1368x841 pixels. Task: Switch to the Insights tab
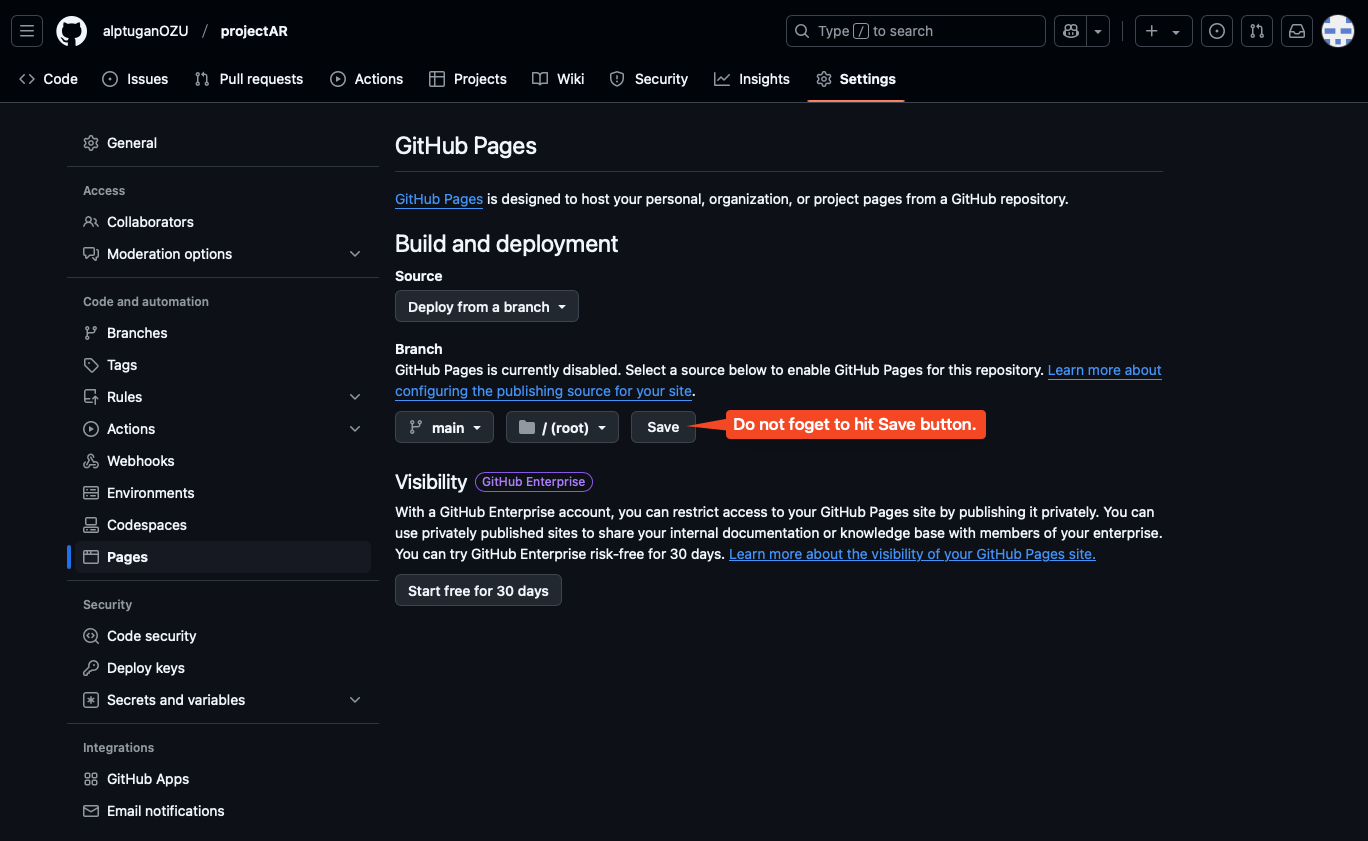(752, 79)
